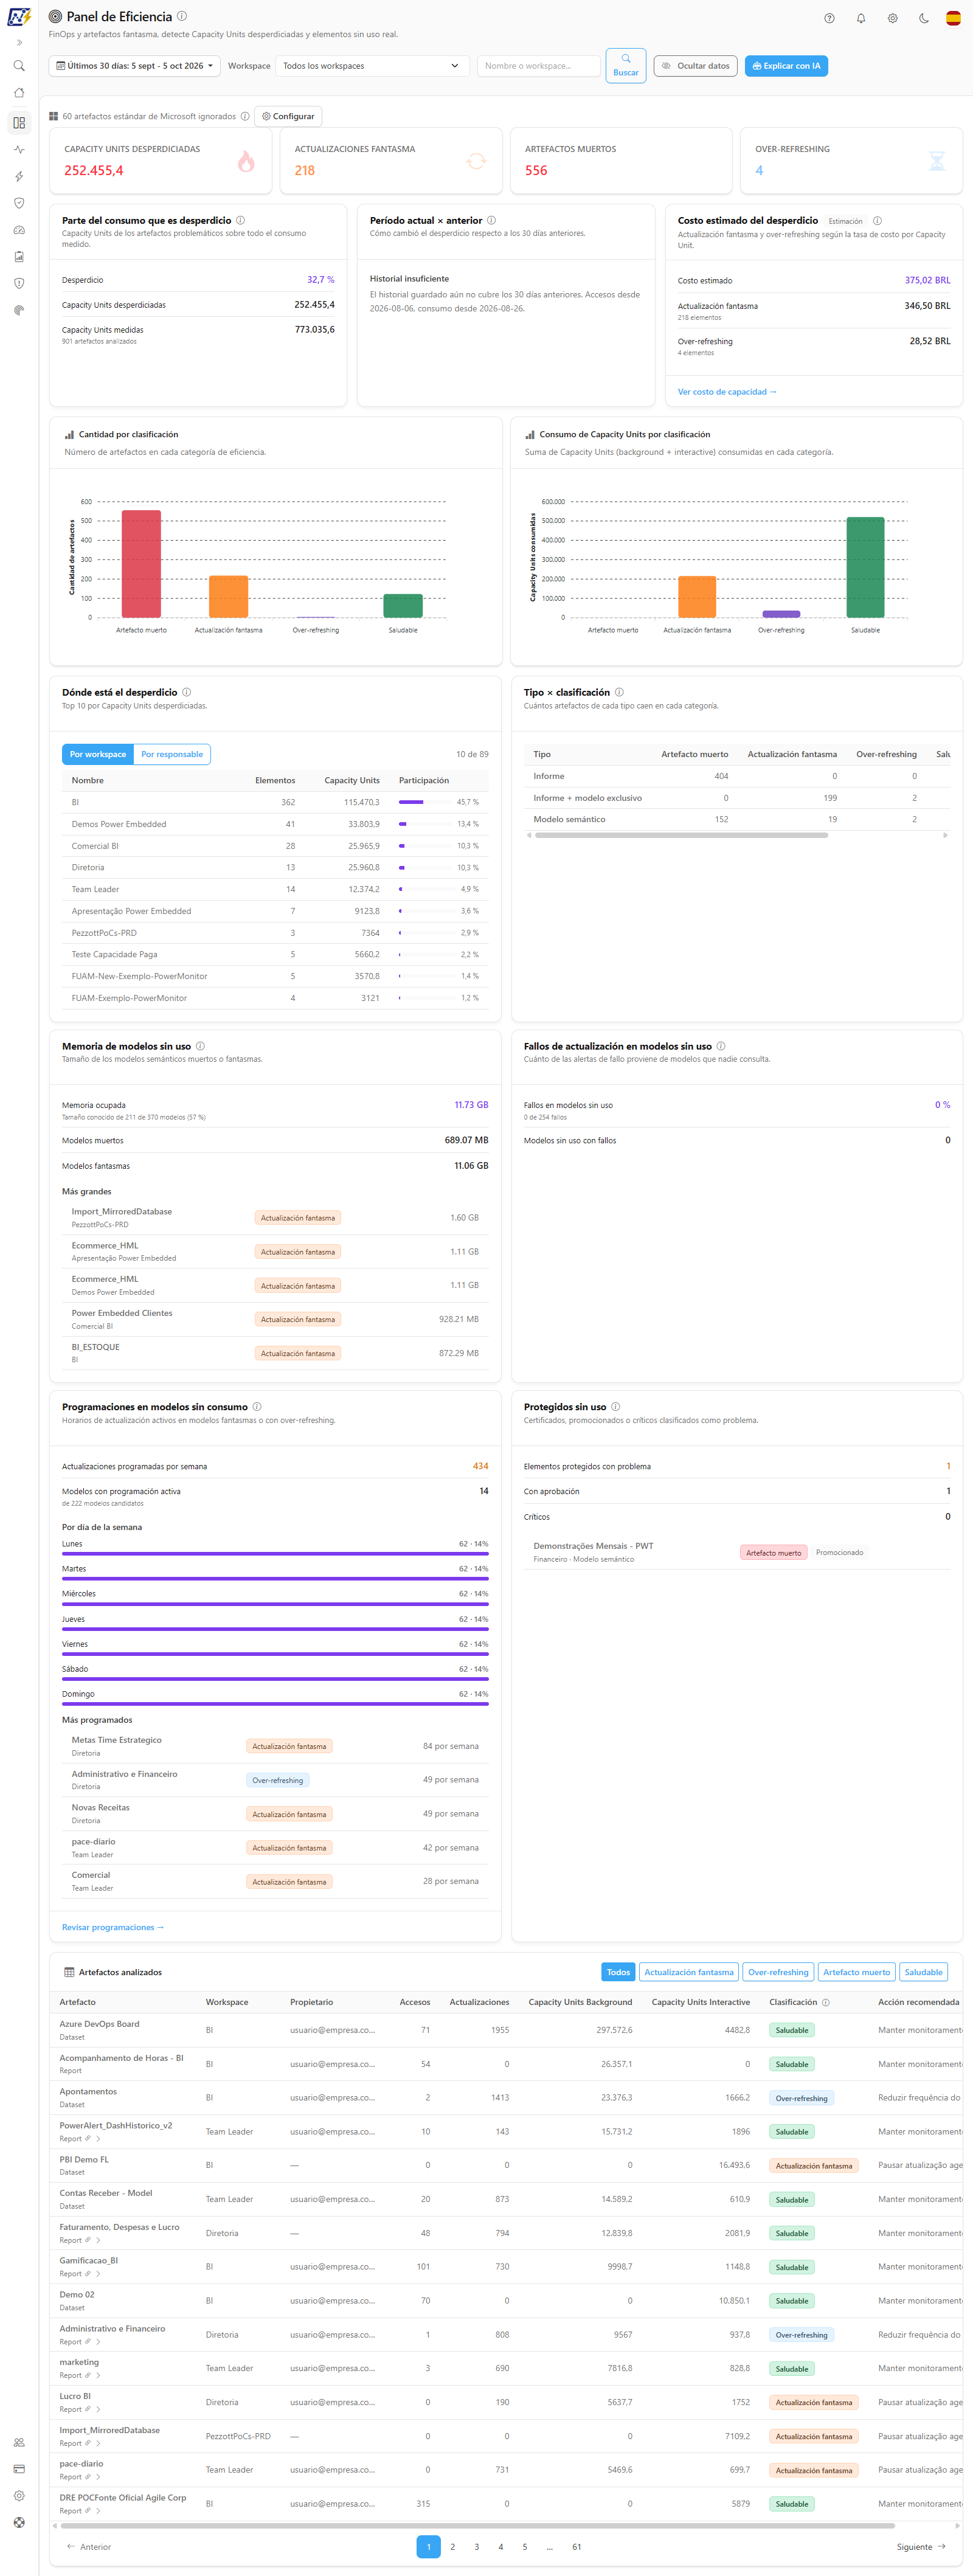
Task: Open the fingerprint sidebar icon
Action: [x=19, y=310]
